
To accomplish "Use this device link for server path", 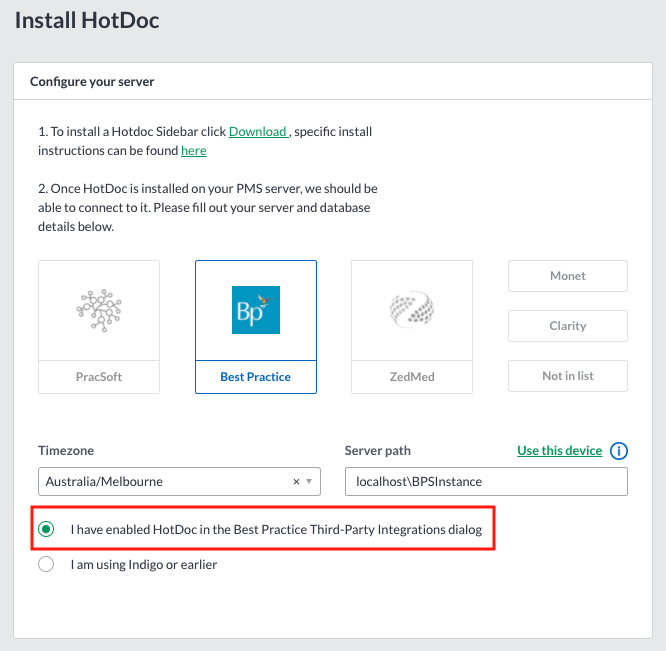I will point(559,451).
